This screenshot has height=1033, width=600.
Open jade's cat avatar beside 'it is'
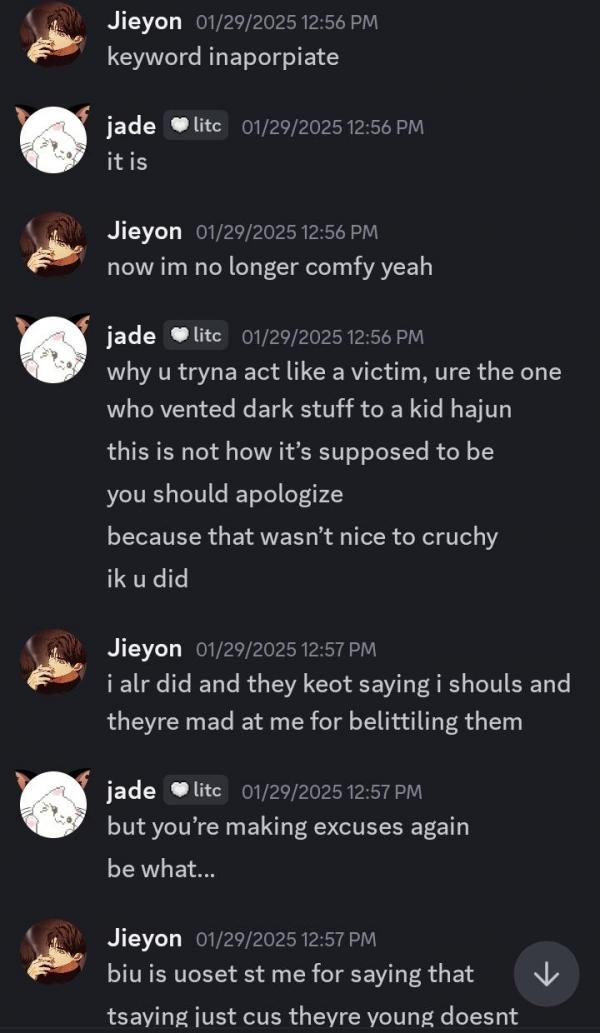pyautogui.click(x=53, y=139)
